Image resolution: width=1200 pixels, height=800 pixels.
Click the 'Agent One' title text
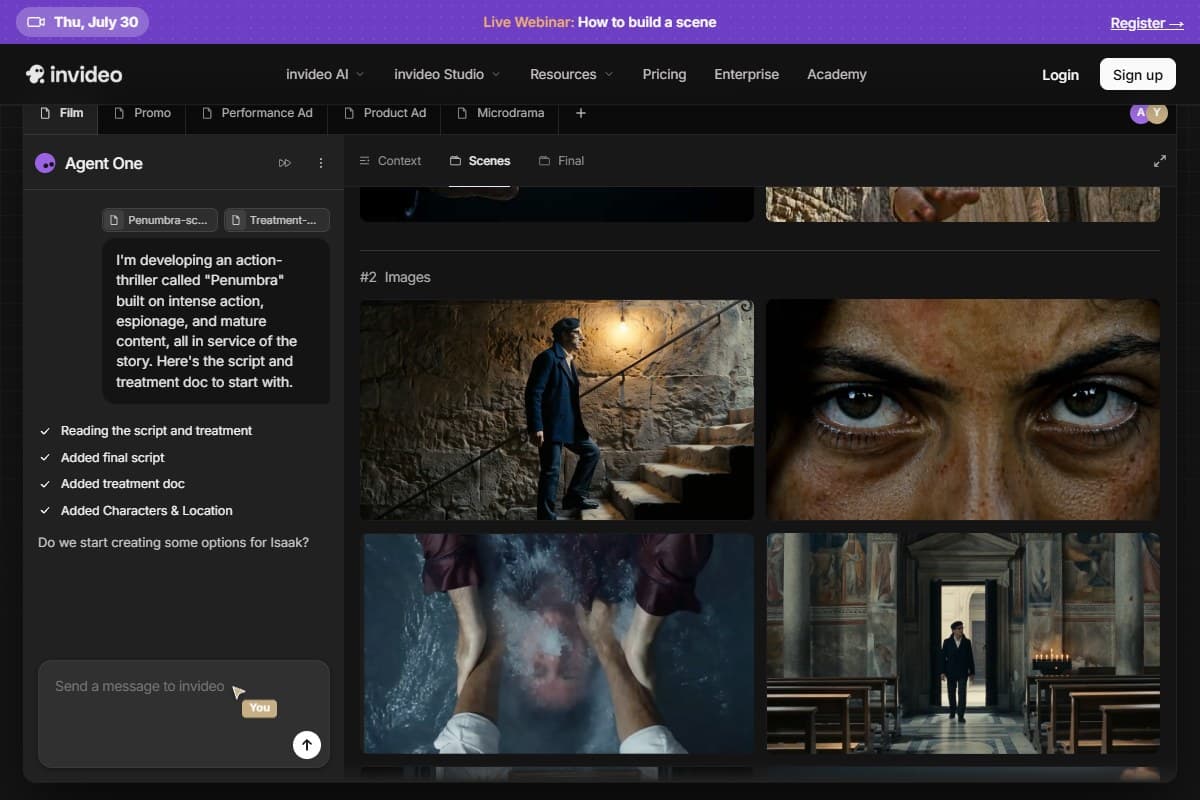point(104,163)
